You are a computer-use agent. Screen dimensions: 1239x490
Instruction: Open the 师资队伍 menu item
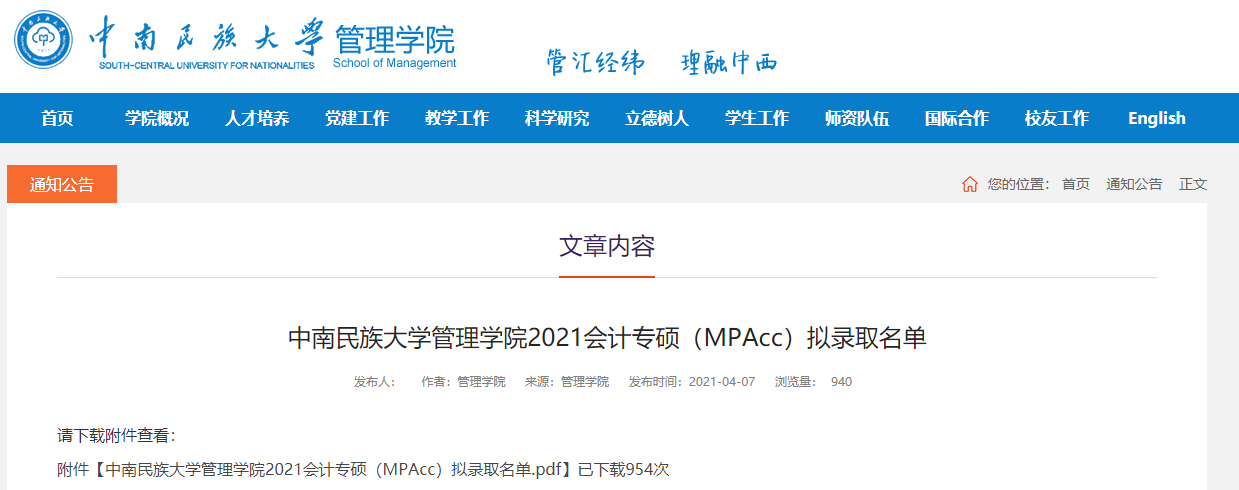(857, 118)
